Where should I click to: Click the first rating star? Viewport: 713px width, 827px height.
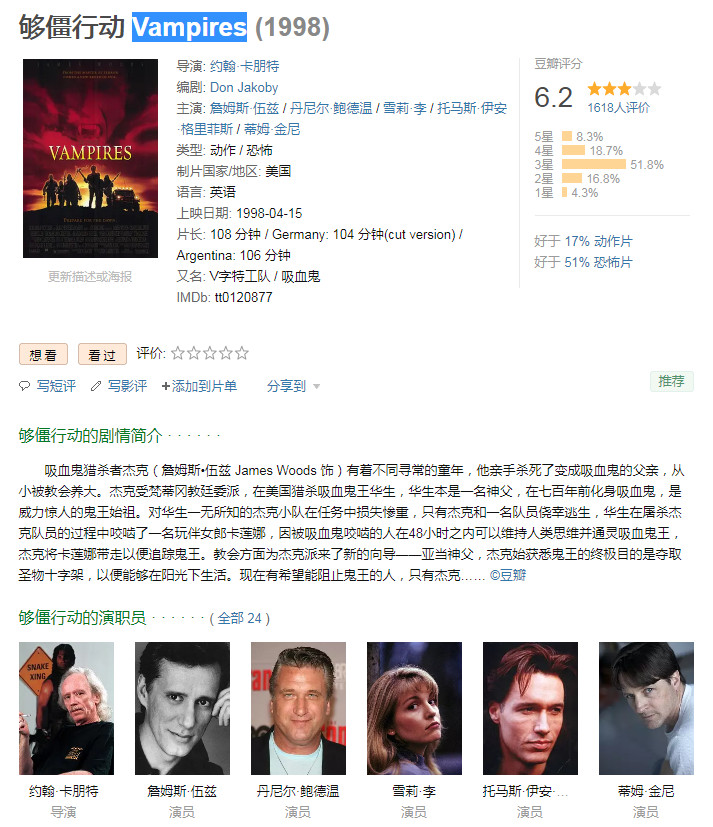coord(178,353)
